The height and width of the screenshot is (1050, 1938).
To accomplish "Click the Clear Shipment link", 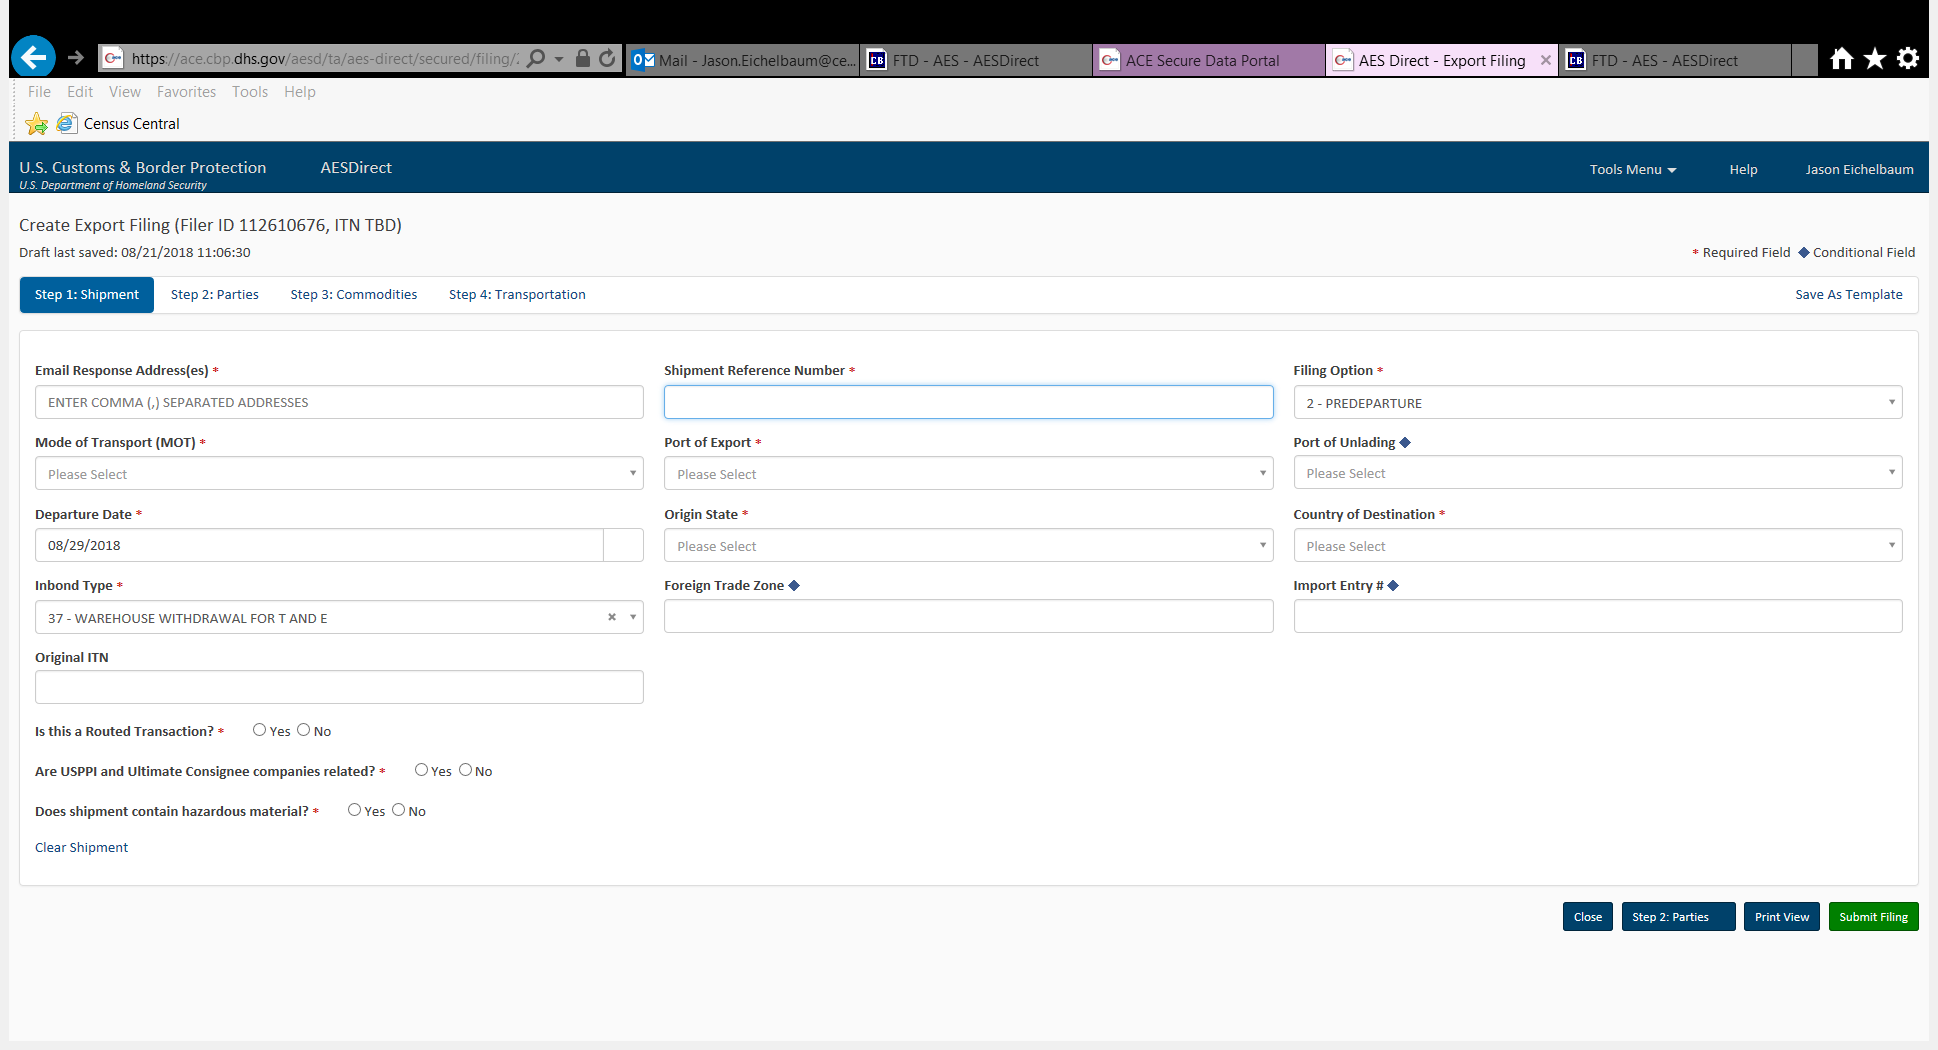I will pos(81,847).
